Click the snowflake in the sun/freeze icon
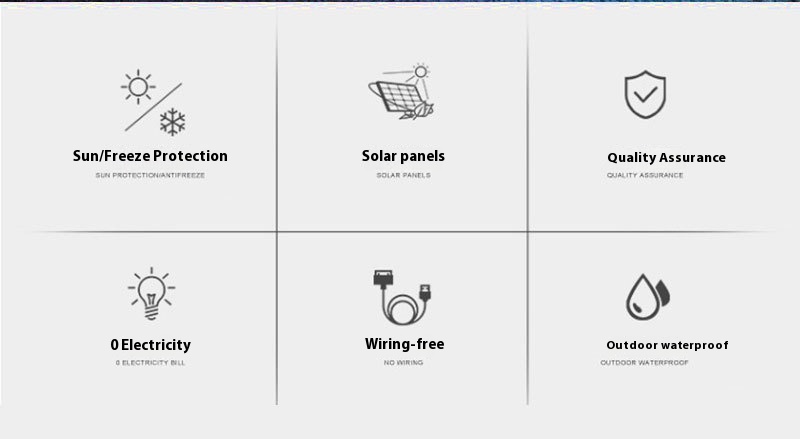The image size is (800, 439). [172, 122]
